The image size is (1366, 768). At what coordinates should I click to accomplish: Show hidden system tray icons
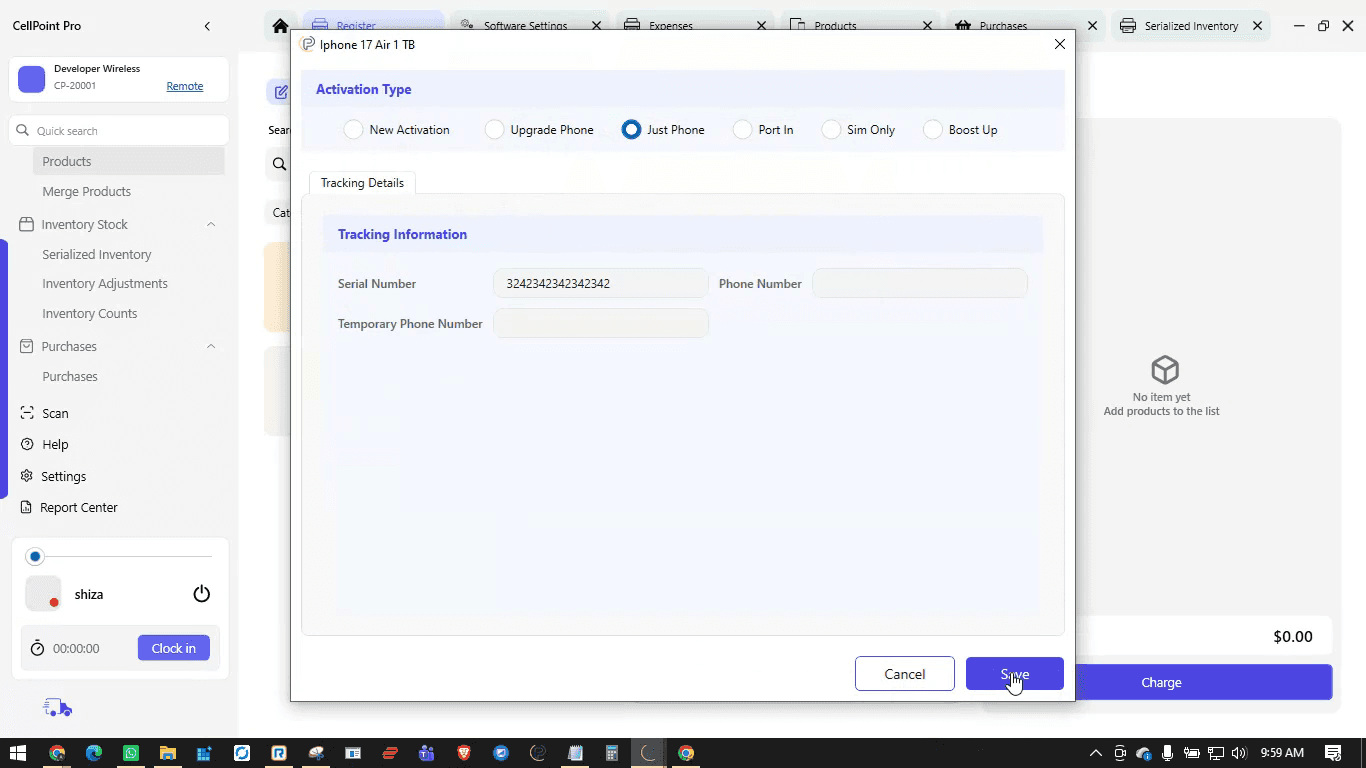(1096, 753)
